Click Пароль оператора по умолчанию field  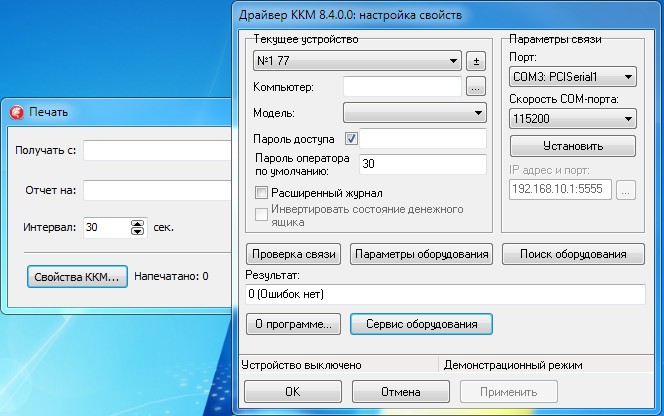[423, 164]
